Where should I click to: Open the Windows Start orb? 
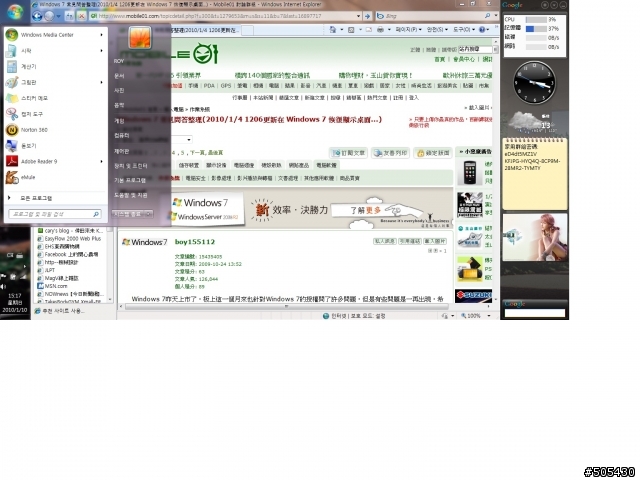15,12
